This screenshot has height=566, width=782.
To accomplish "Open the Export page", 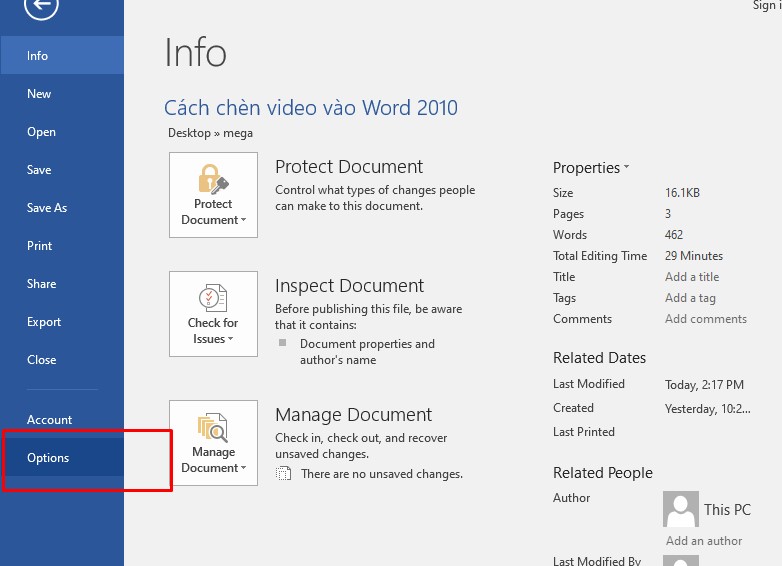I will coord(62,322).
